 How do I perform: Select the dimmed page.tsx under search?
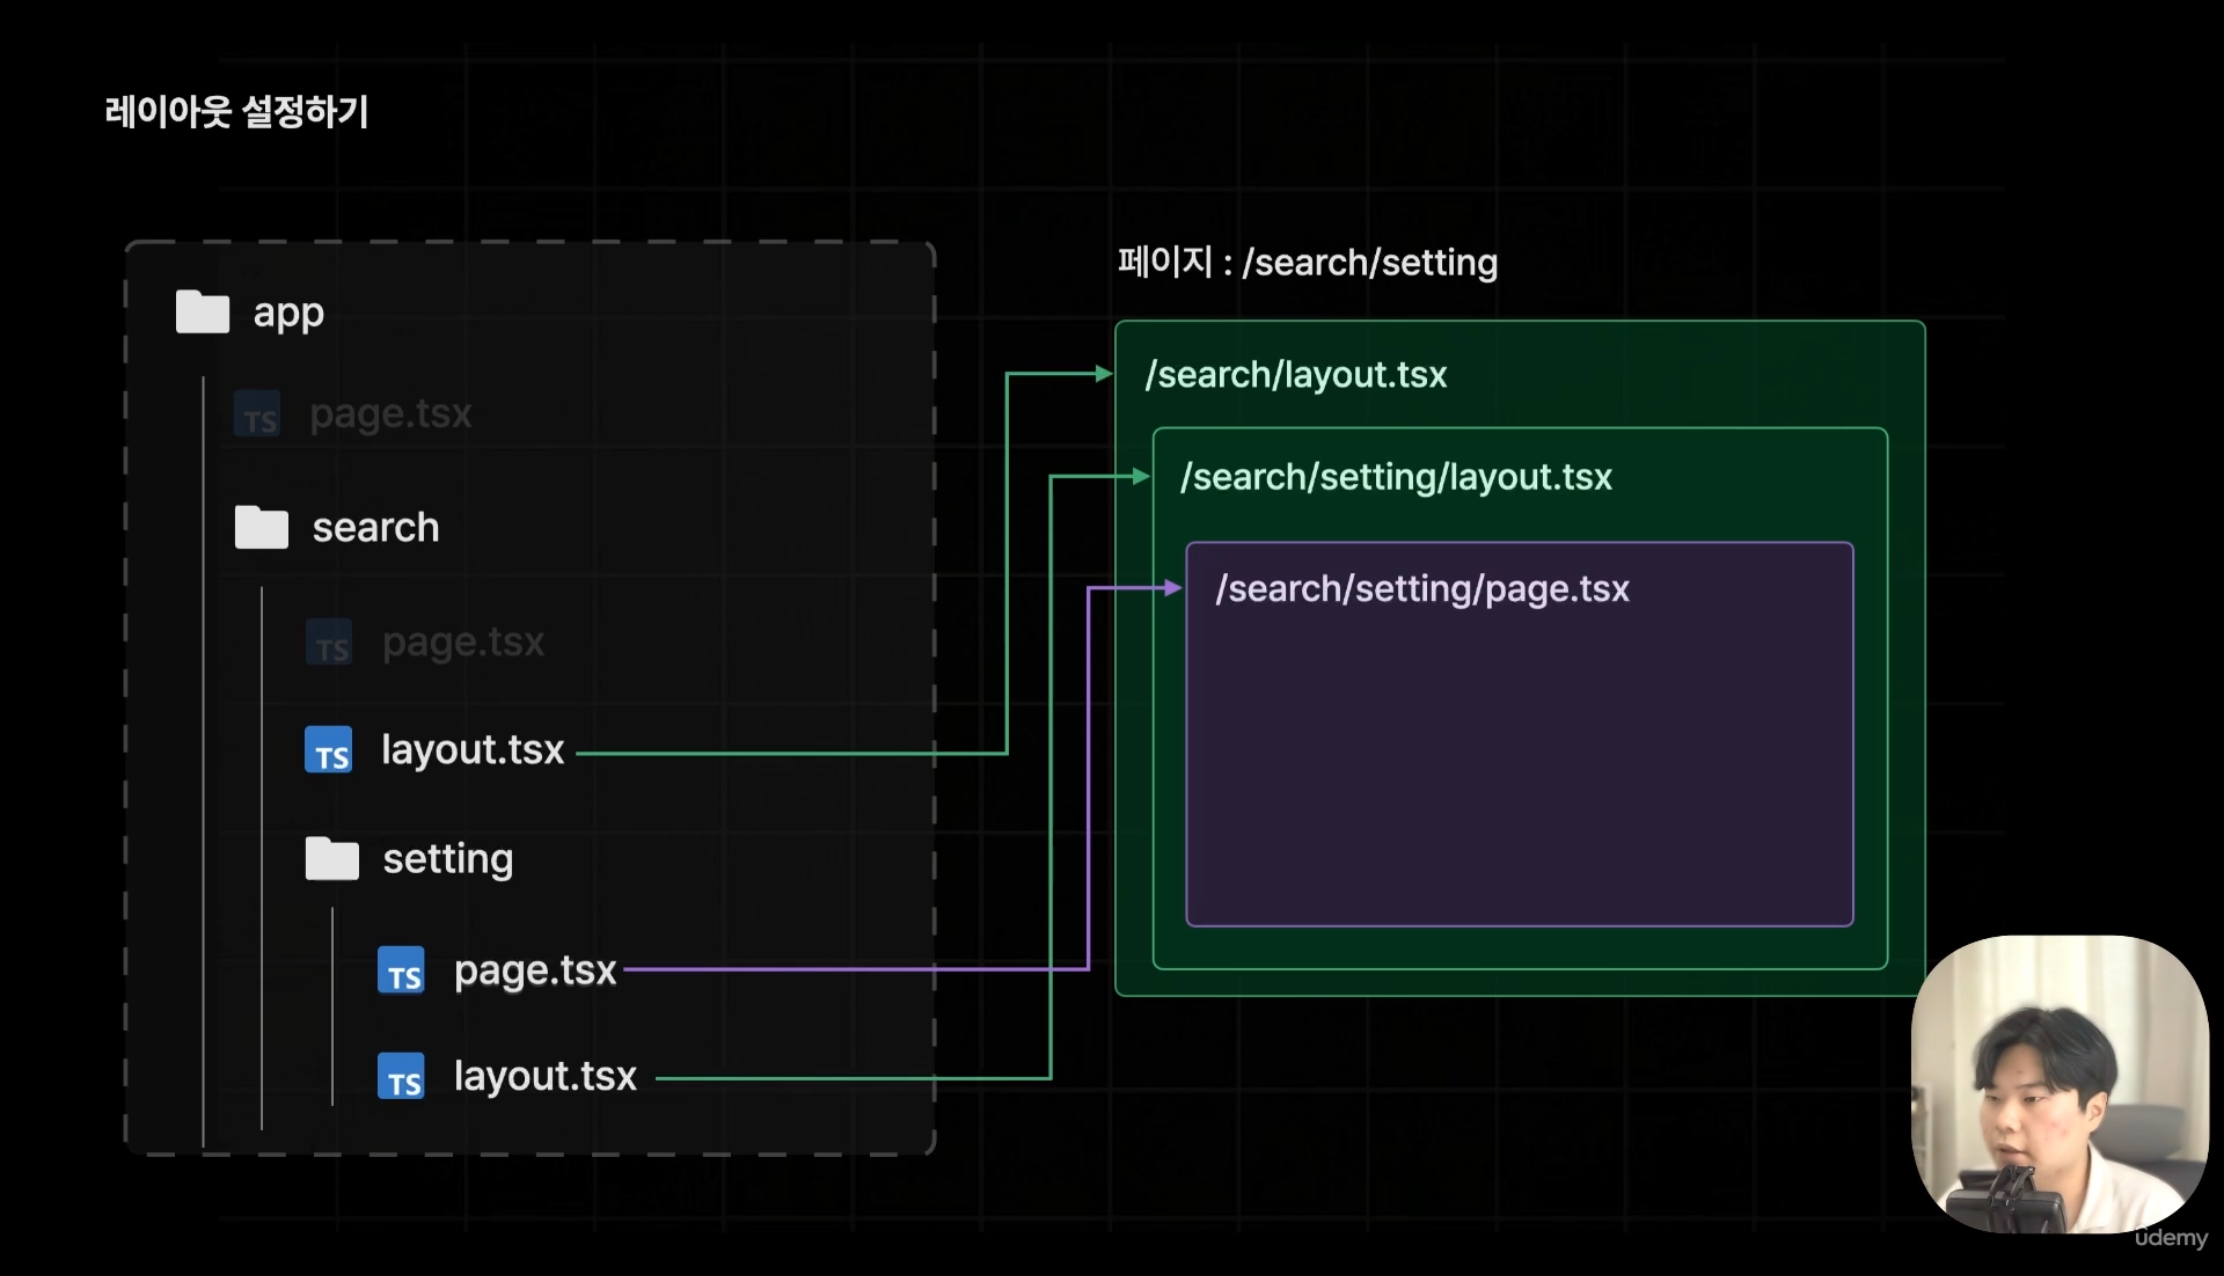462,641
